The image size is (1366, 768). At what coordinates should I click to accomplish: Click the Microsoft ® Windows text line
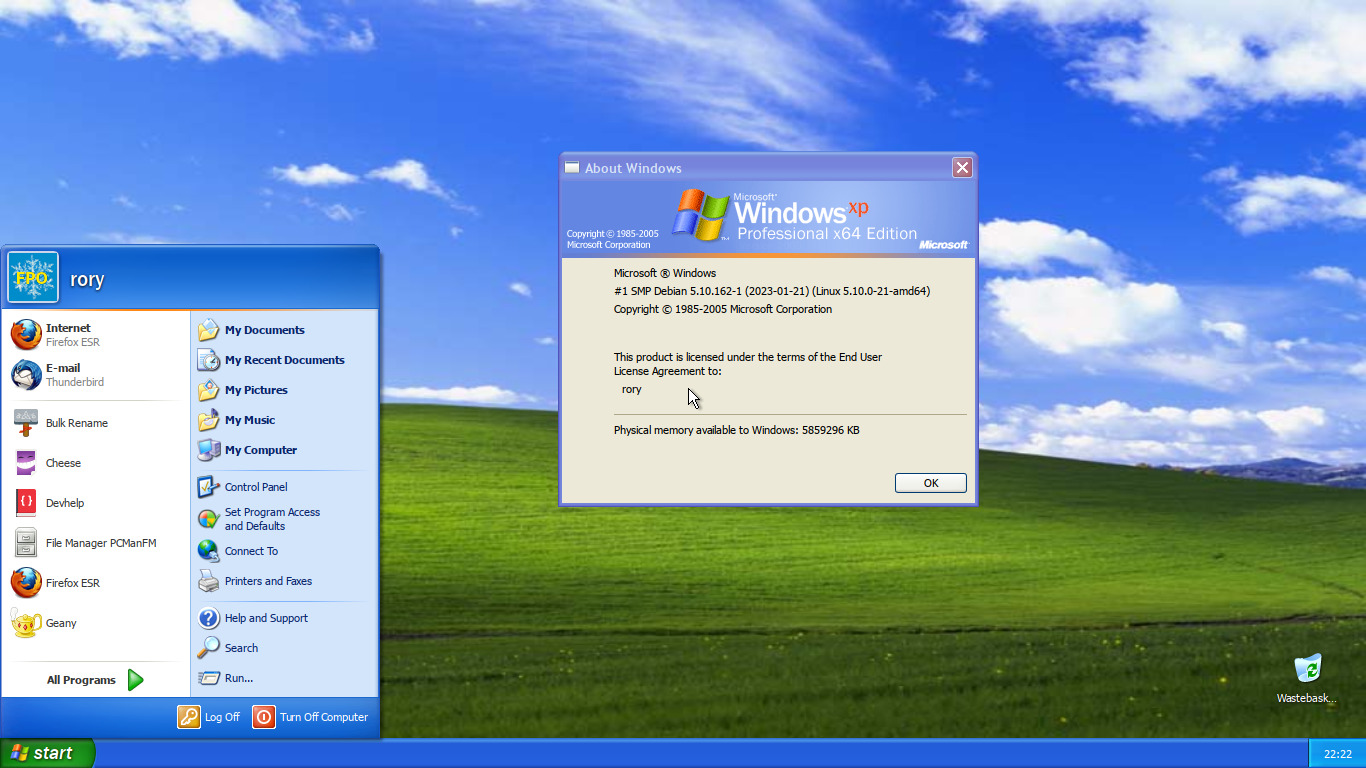pyautogui.click(x=665, y=273)
